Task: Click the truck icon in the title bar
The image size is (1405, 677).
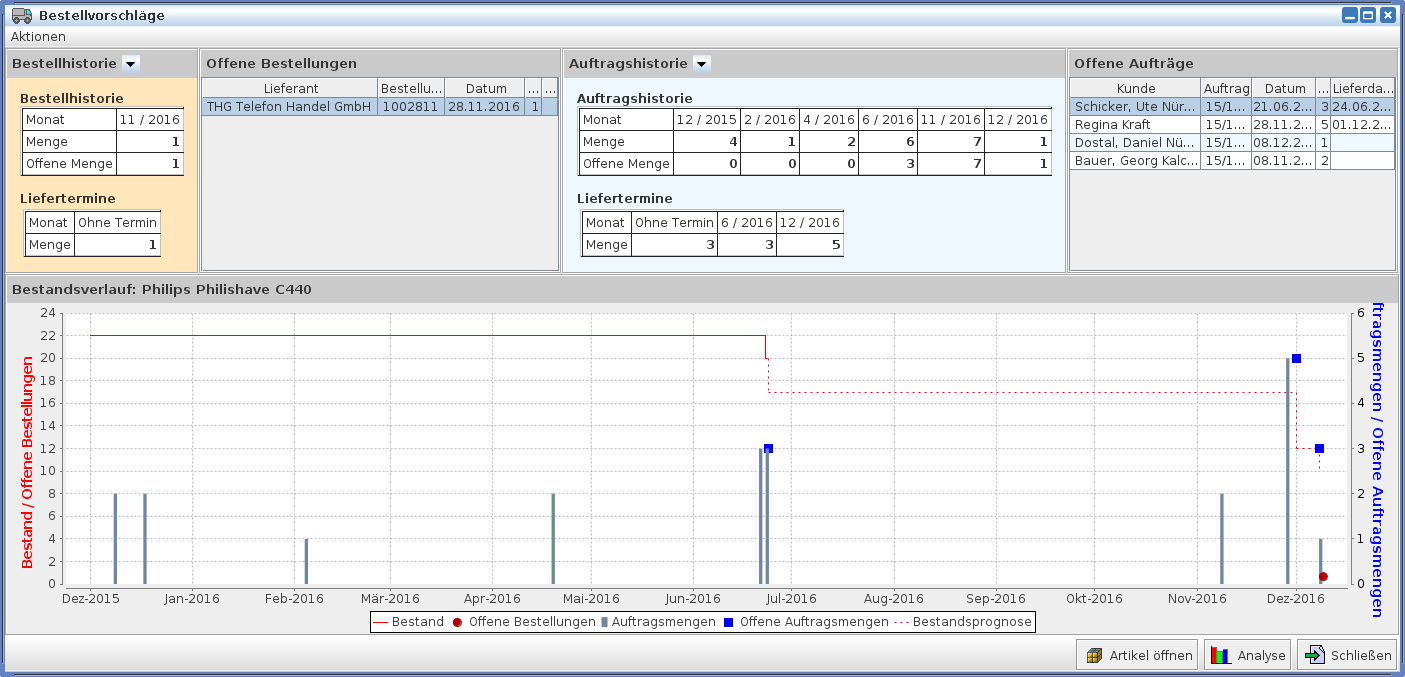Action: pos(21,15)
